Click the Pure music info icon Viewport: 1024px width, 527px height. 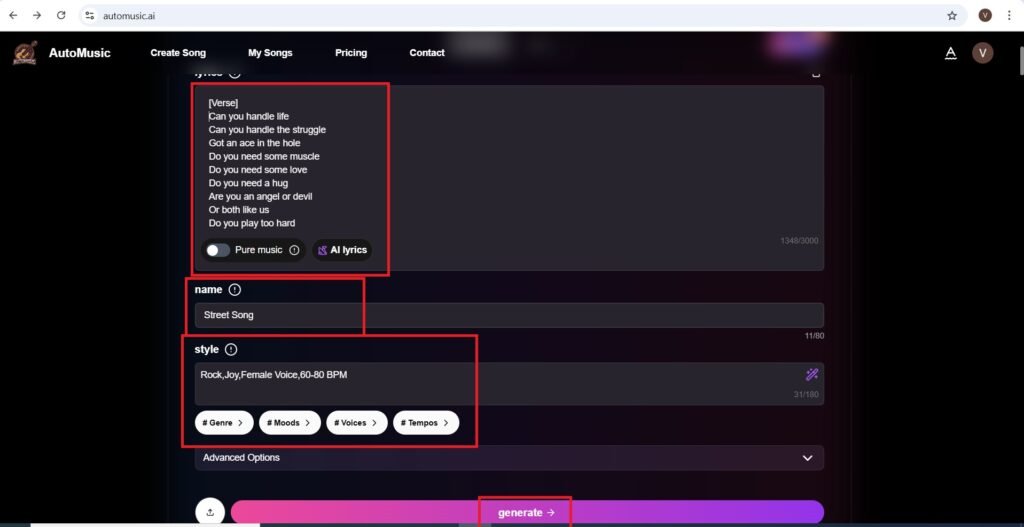point(294,250)
